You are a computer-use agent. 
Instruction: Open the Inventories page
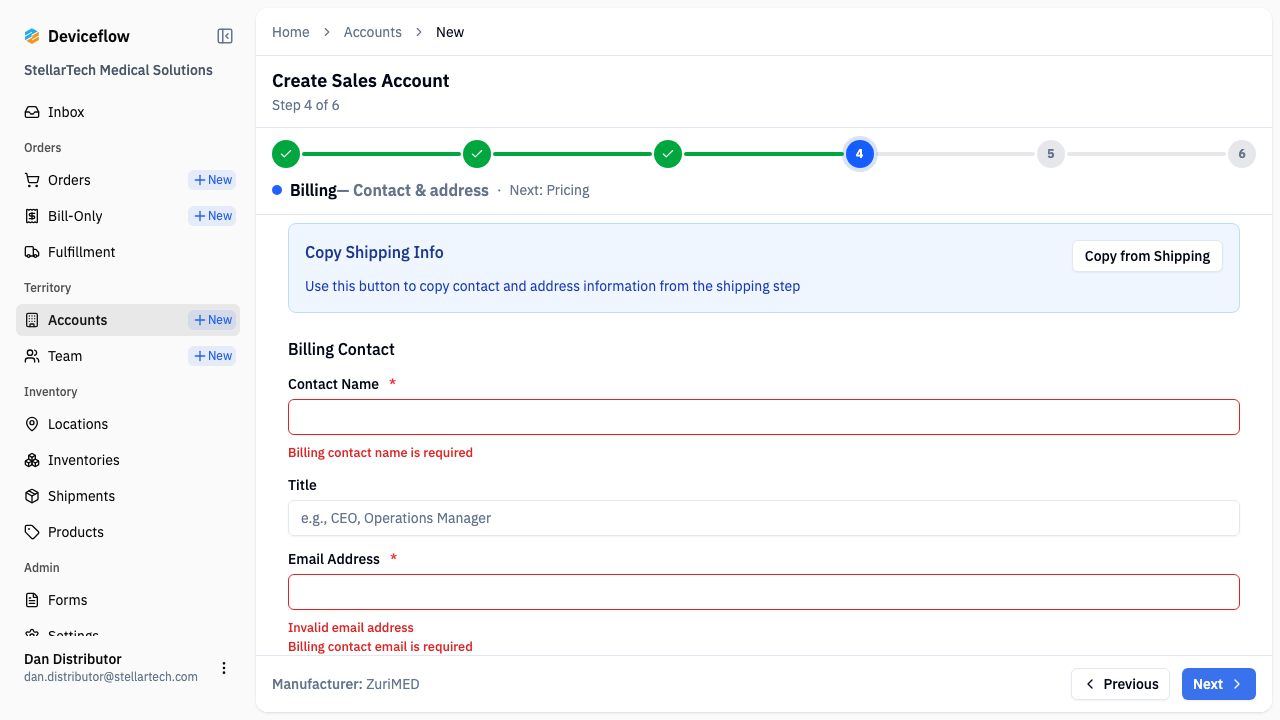[83, 459]
